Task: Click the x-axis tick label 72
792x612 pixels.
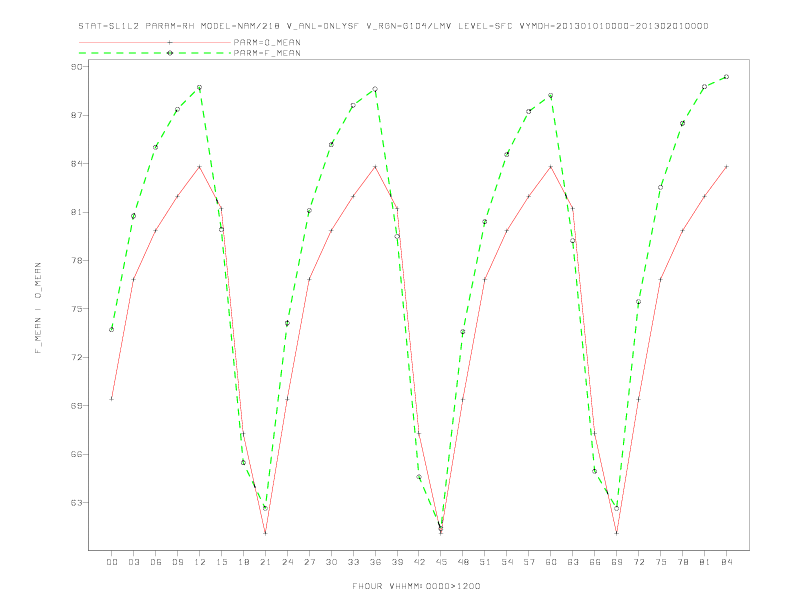Action: coord(638,562)
